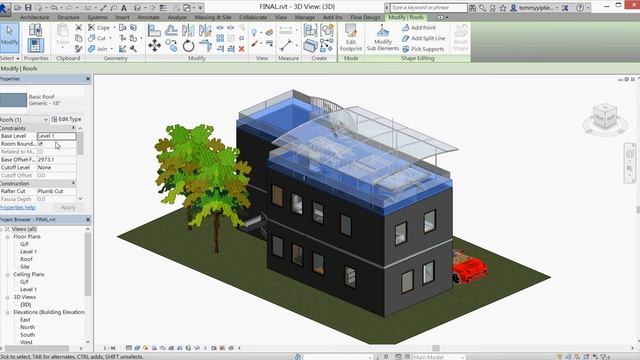Toggle the Room Bounding checkbox
The width and height of the screenshot is (640, 360).
(40, 144)
